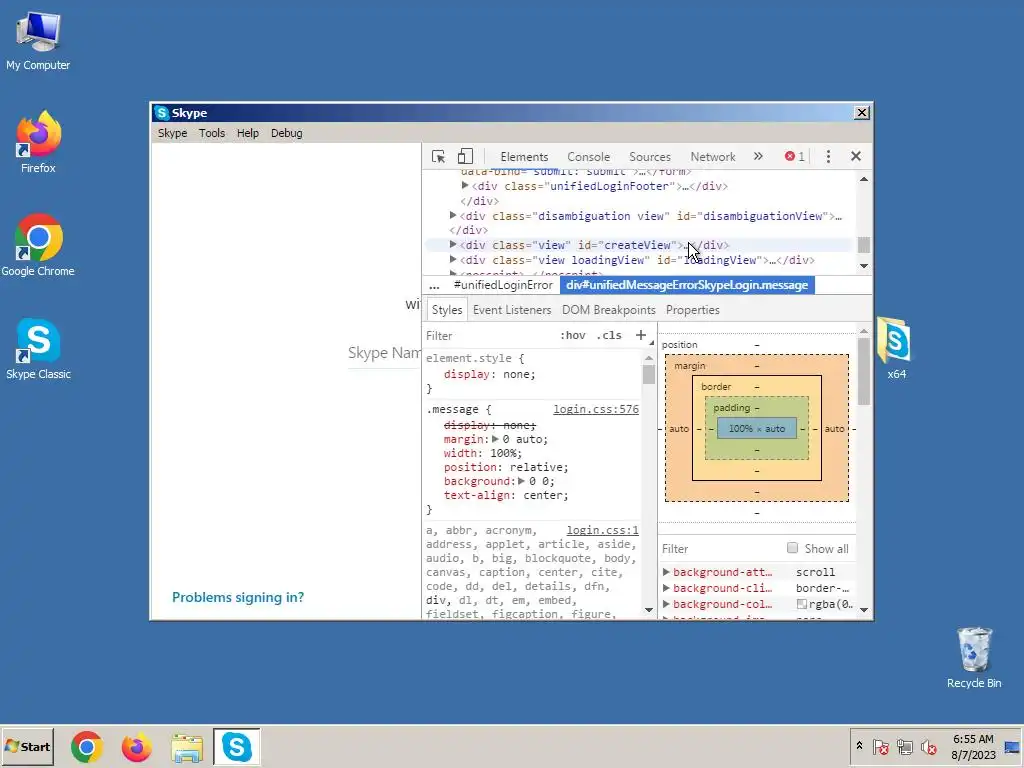1024x768 pixels.
Task: Switch to the Sources tab
Action: point(650,157)
